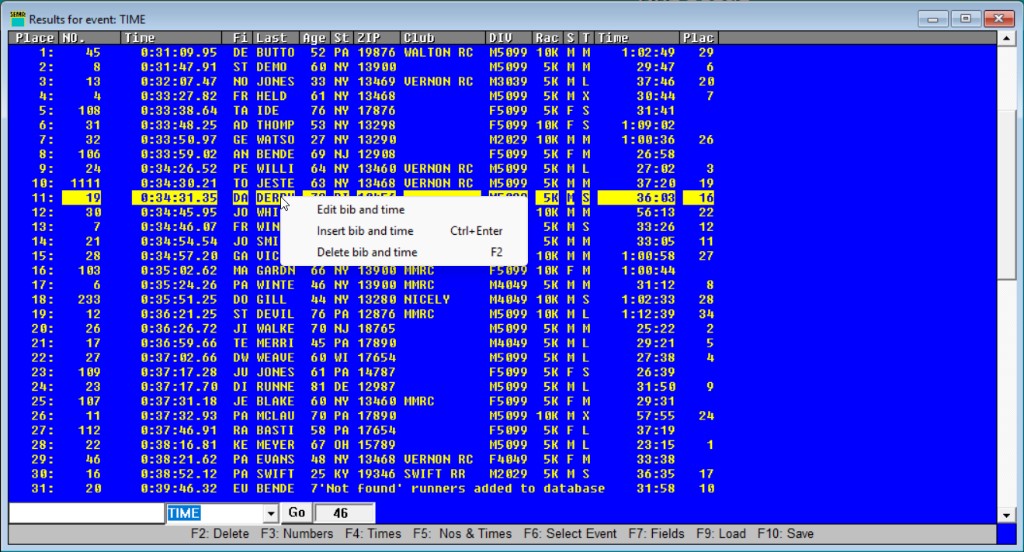This screenshot has width=1024, height=552.
Task: Close the Results window
Action: click(998, 19)
